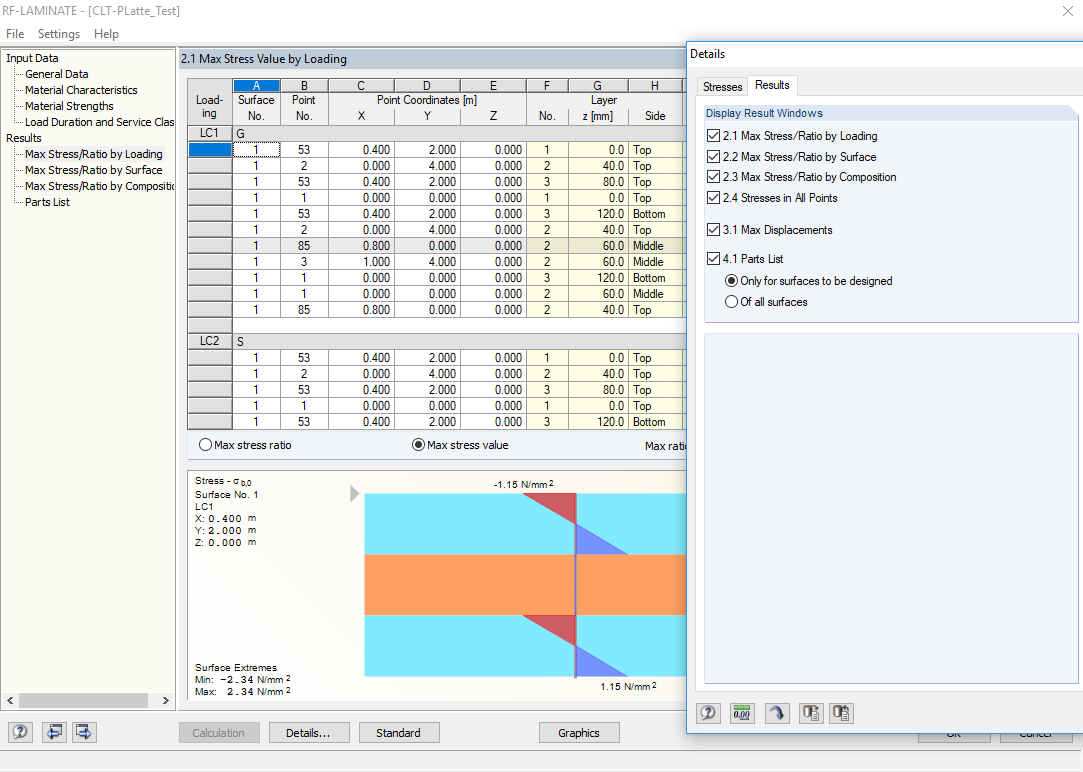
Task: Load parameters from database via icon
Action: click(841, 713)
